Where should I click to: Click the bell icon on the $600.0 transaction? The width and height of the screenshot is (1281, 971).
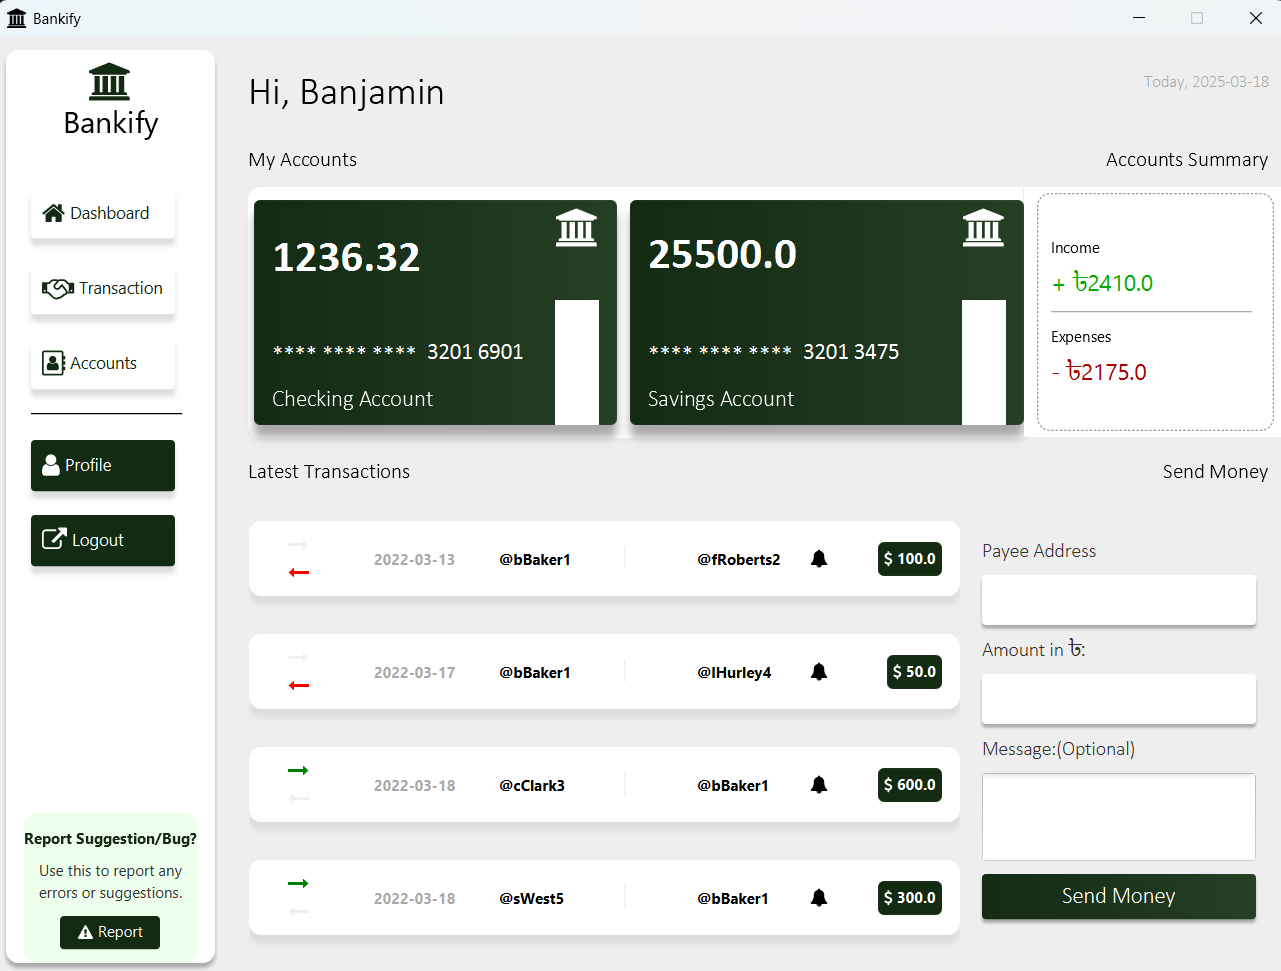(819, 785)
